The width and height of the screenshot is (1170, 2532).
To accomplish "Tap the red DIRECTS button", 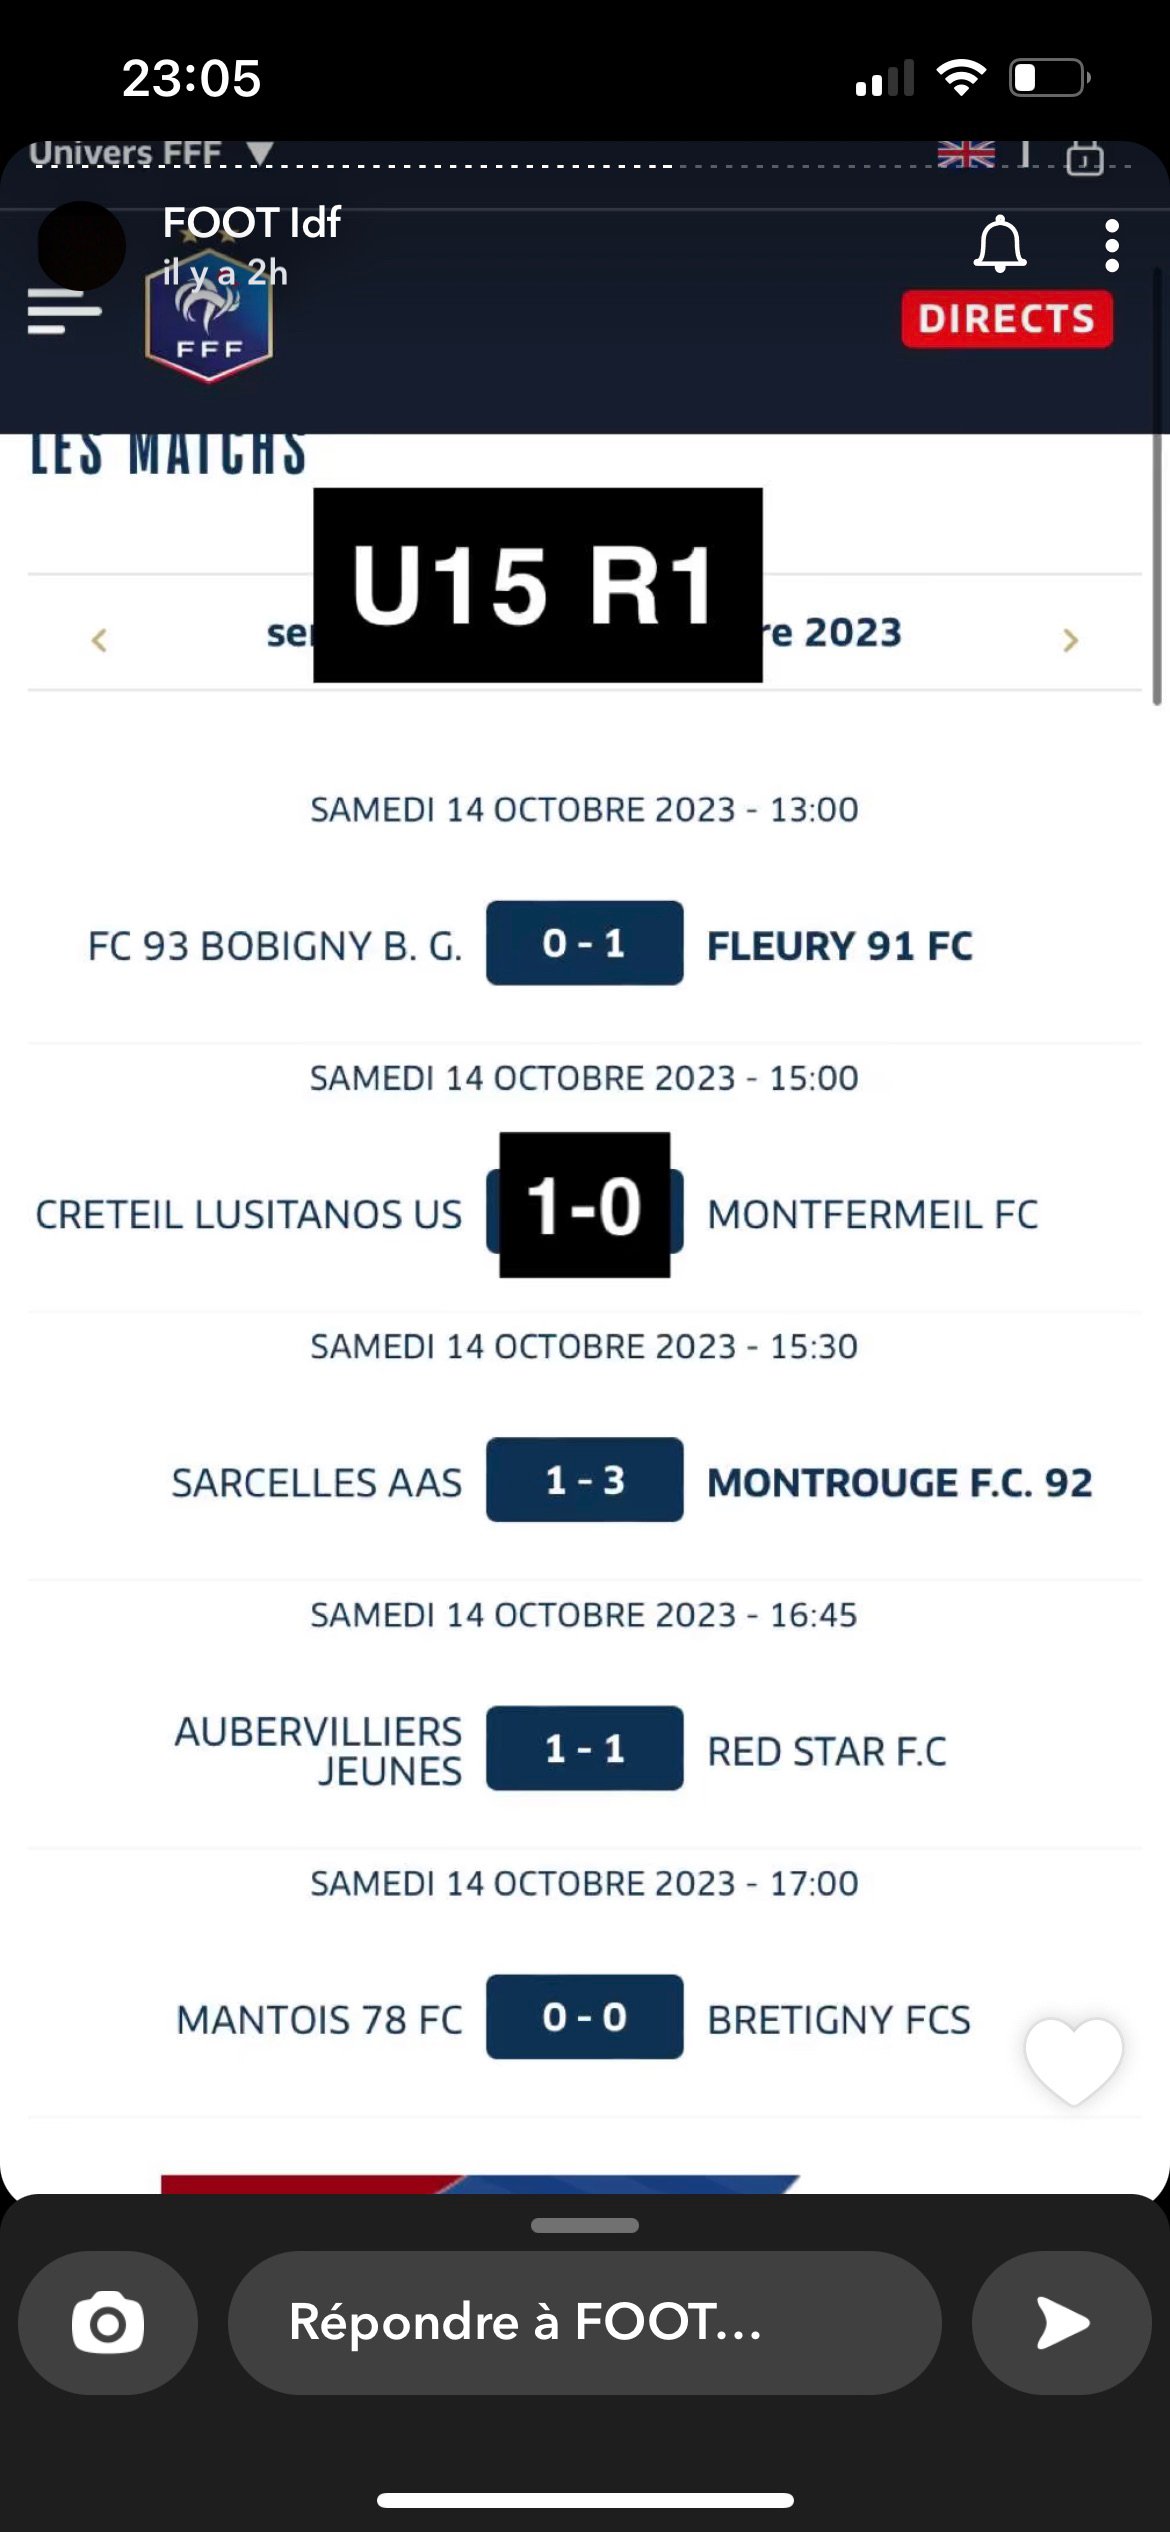I will (1007, 319).
